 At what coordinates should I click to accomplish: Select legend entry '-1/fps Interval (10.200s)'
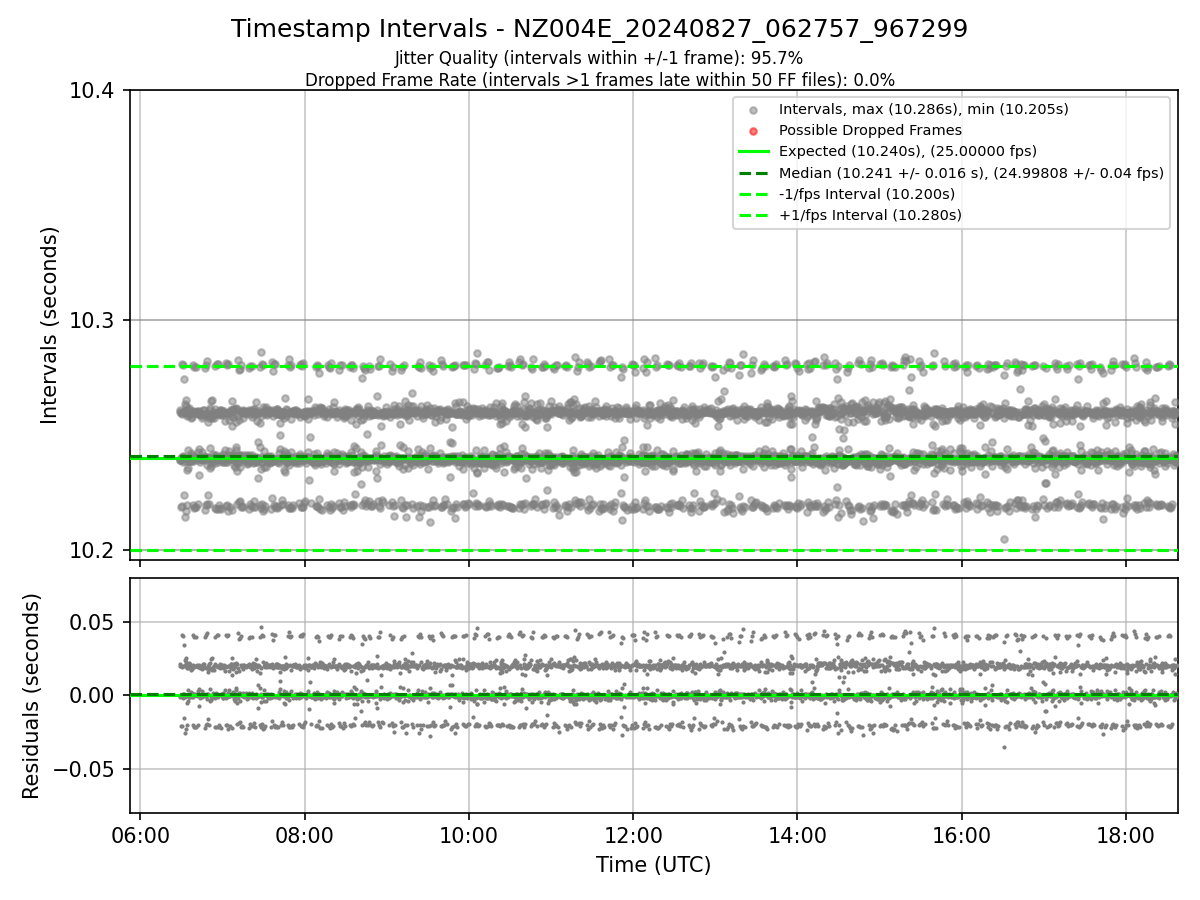(867, 193)
